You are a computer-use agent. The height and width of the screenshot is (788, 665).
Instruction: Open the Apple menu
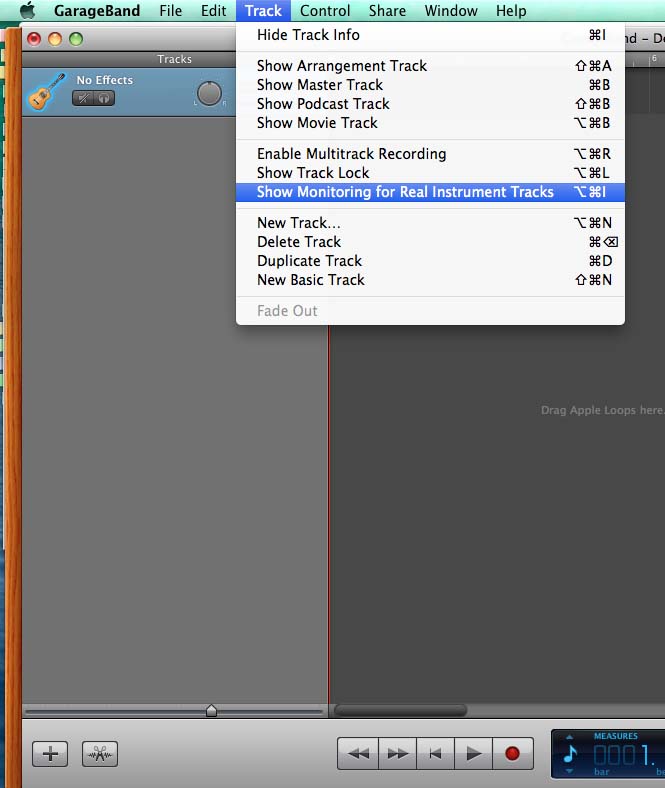click(x=28, y=11)
